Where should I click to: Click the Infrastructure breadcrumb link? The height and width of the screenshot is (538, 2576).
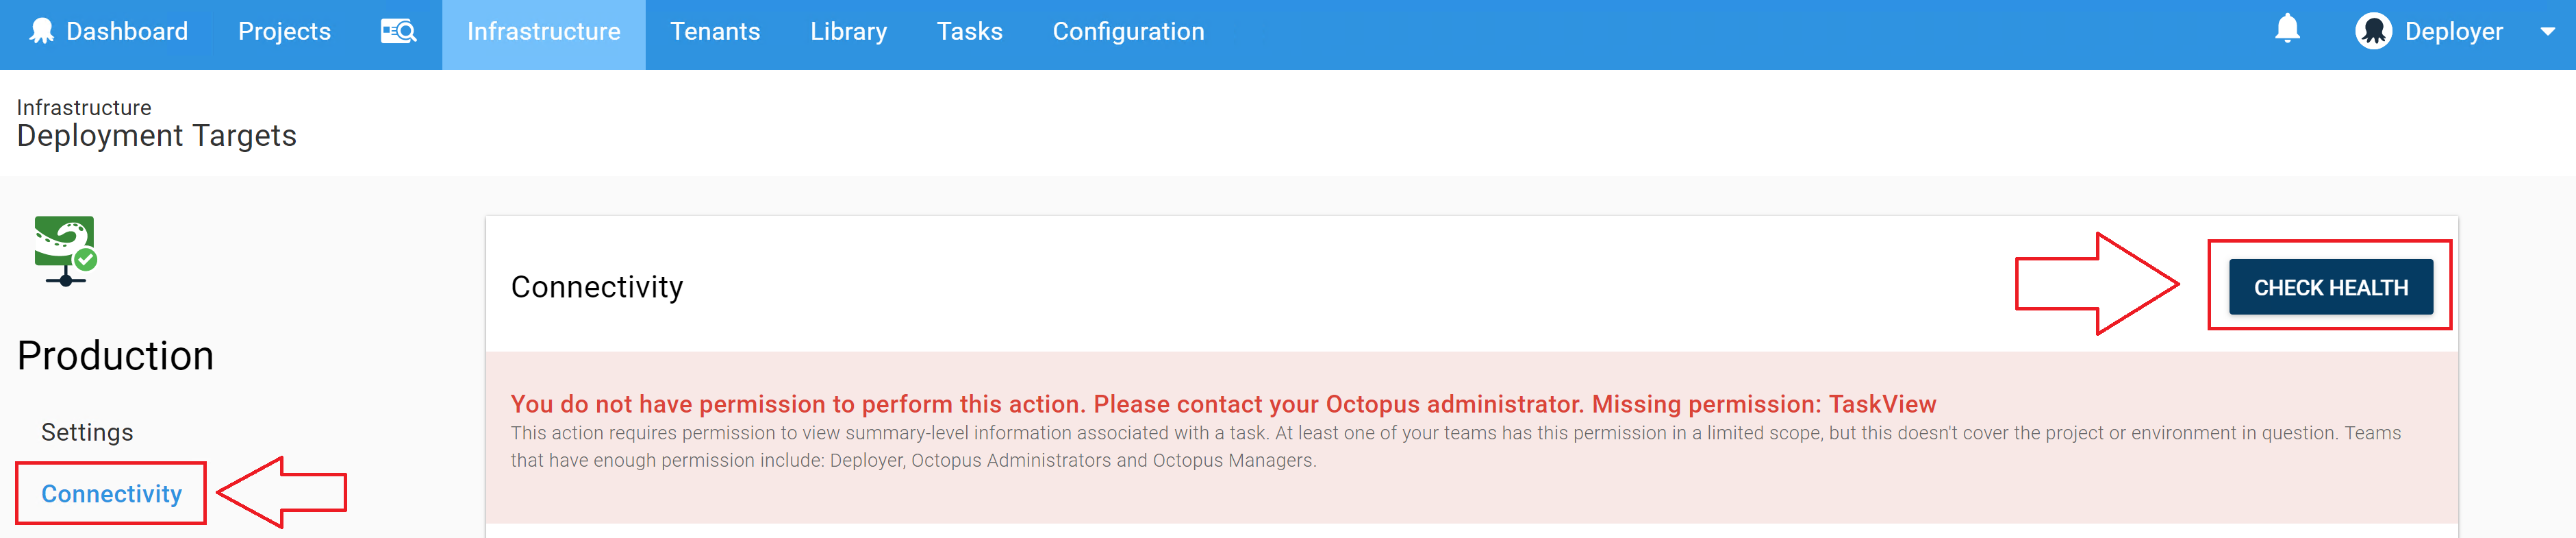click(83, 107)
